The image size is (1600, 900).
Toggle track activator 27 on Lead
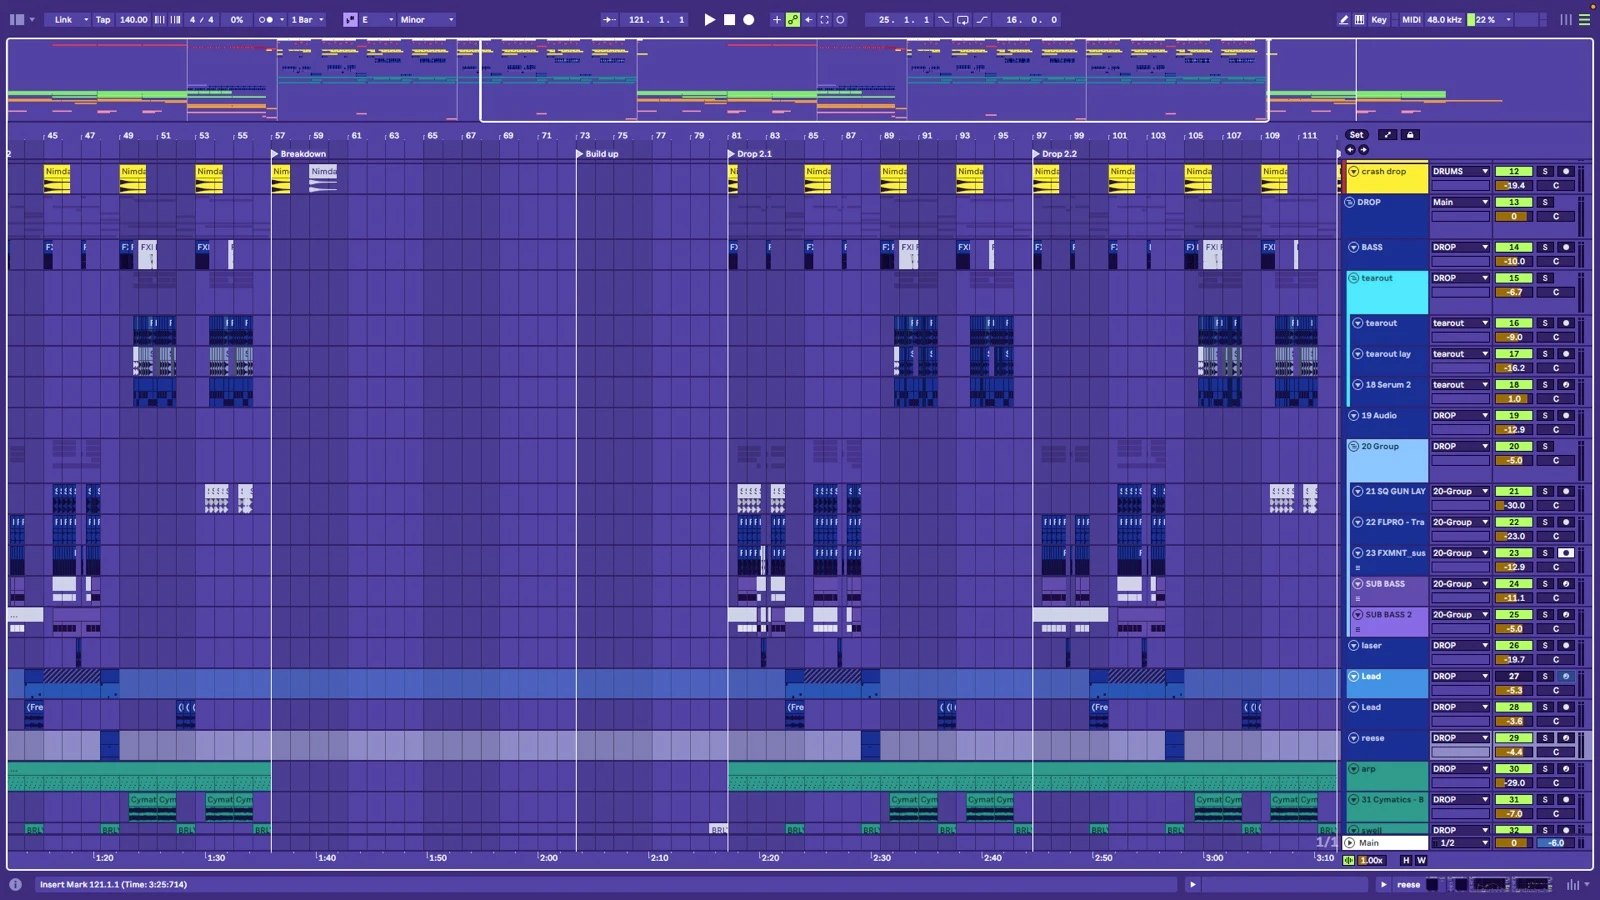(1514, 676)
